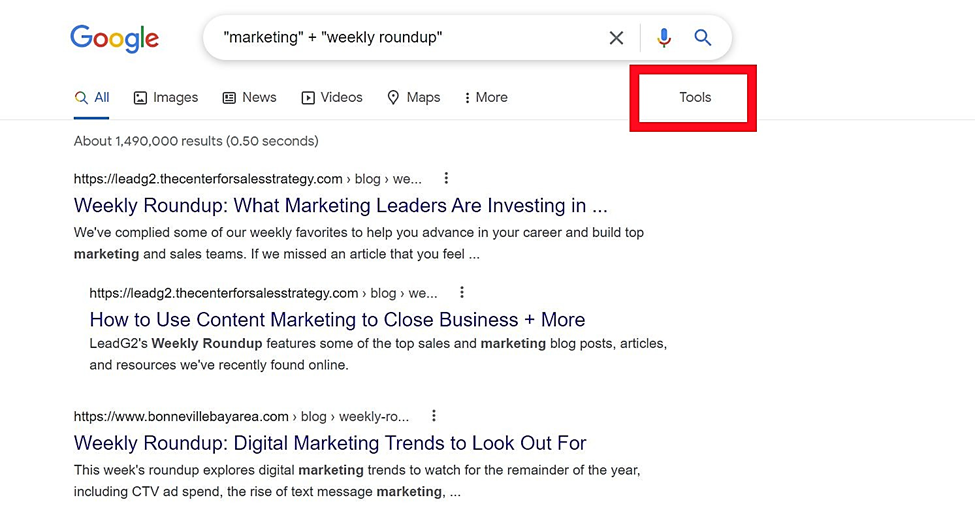Expand the More search options menu
Screen dimensions: 975x517
[486, 98]
